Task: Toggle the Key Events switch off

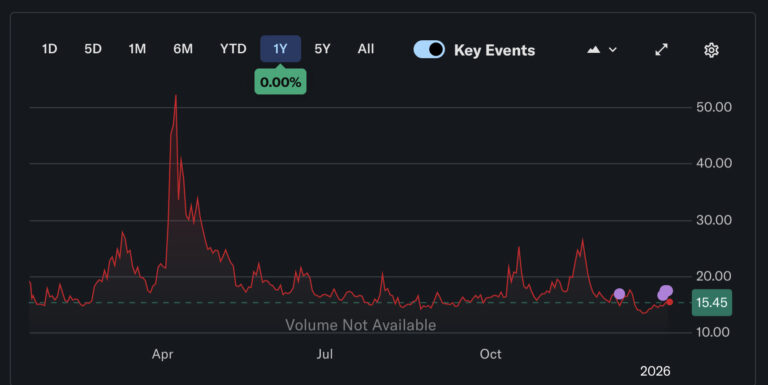Action: tap(429, 49)
